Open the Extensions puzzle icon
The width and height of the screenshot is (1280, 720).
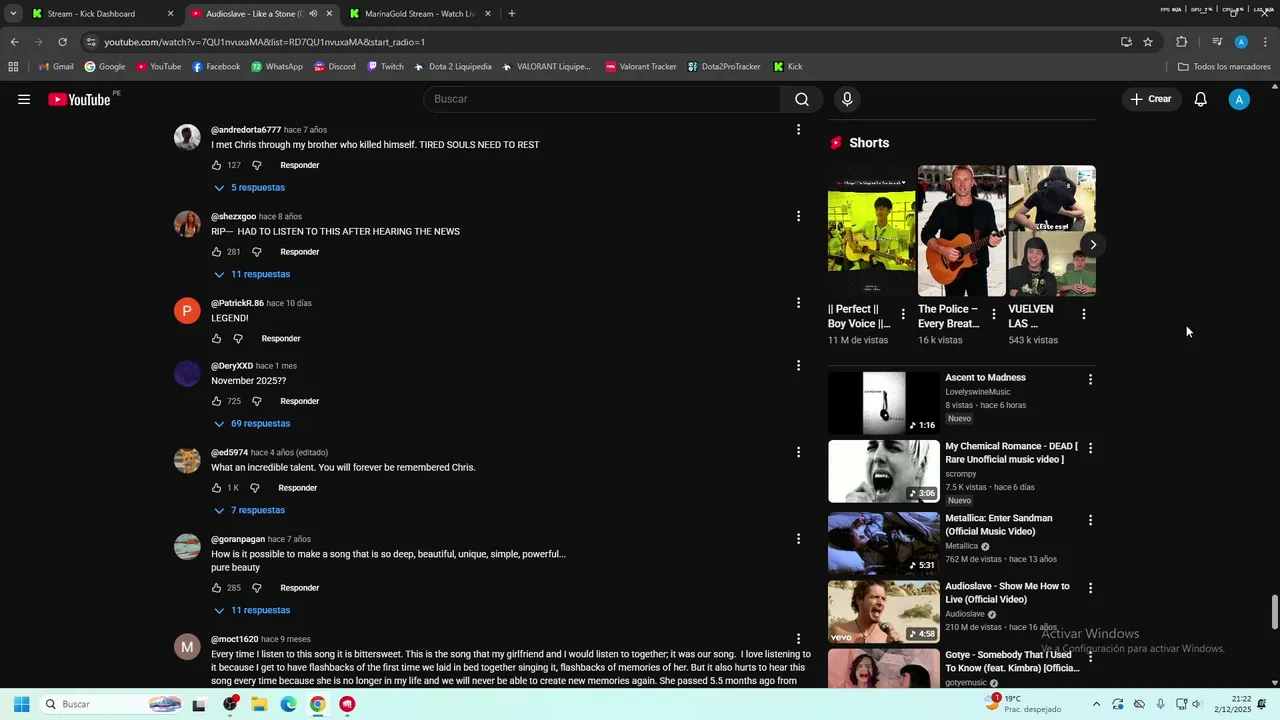[1182, 42]
